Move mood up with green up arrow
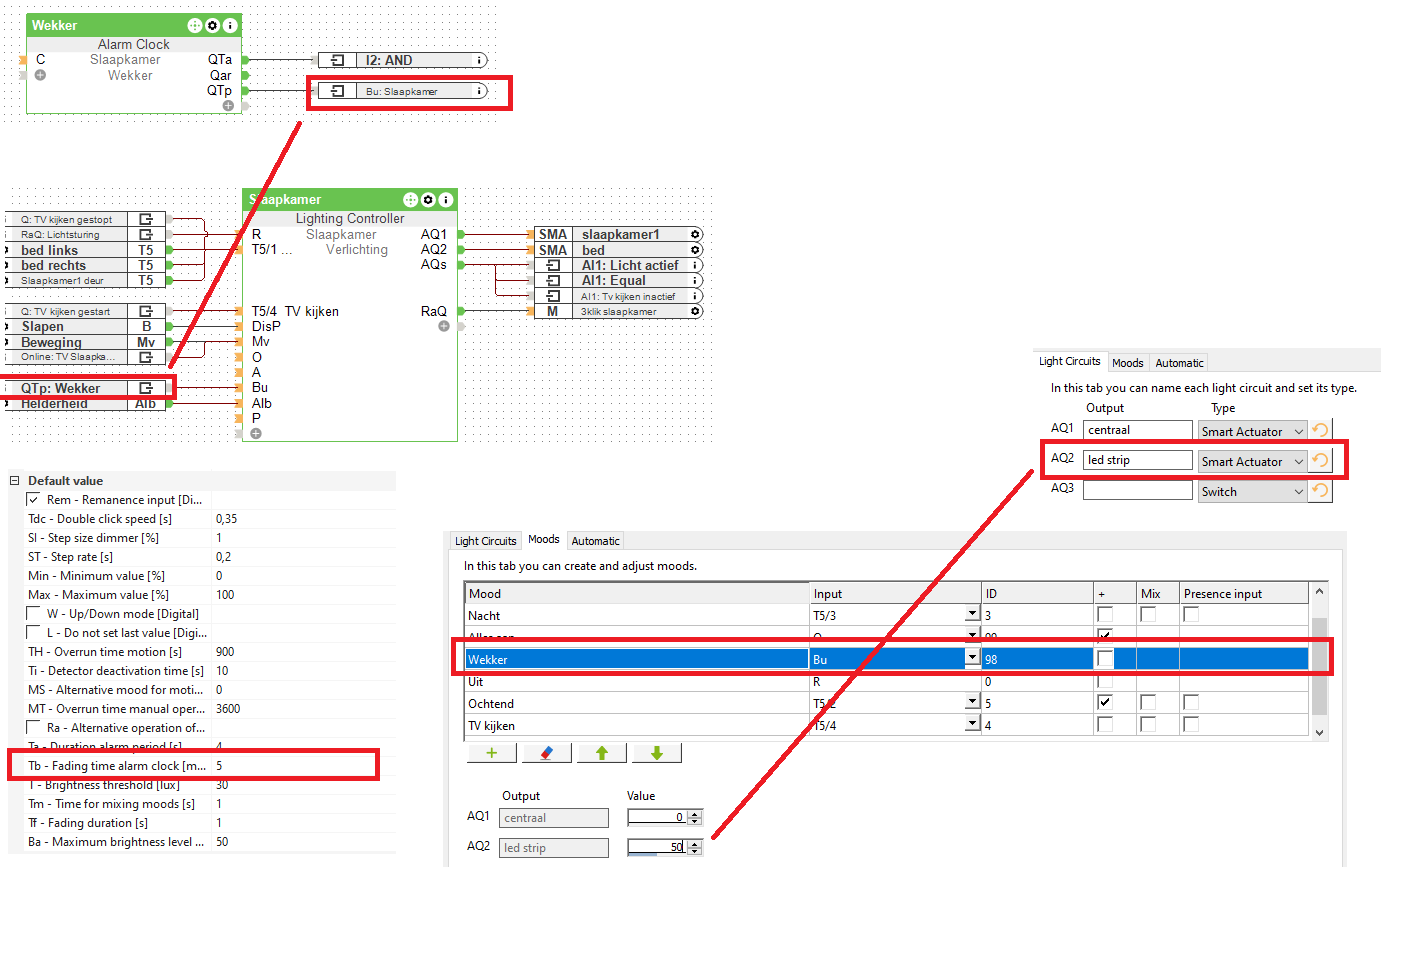This screenshot has width=1404, height=955. coord(602,753)
